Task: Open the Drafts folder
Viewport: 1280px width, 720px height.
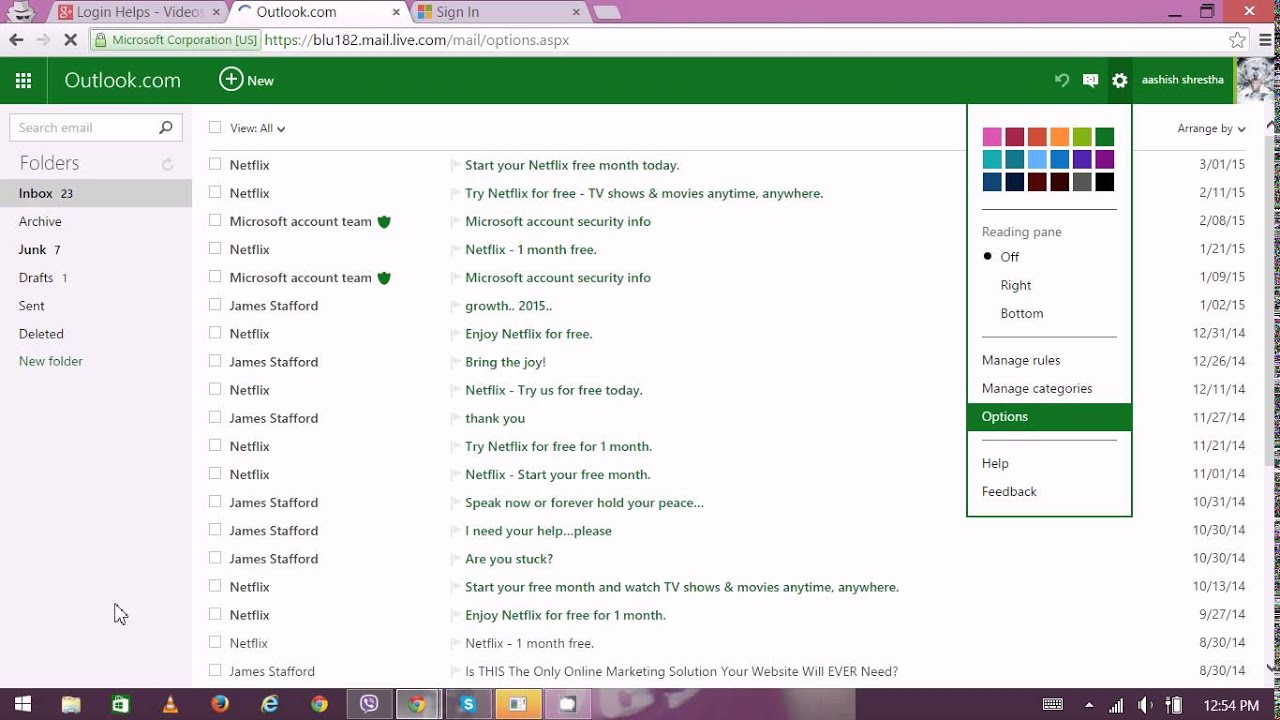Action: (96, 277)
